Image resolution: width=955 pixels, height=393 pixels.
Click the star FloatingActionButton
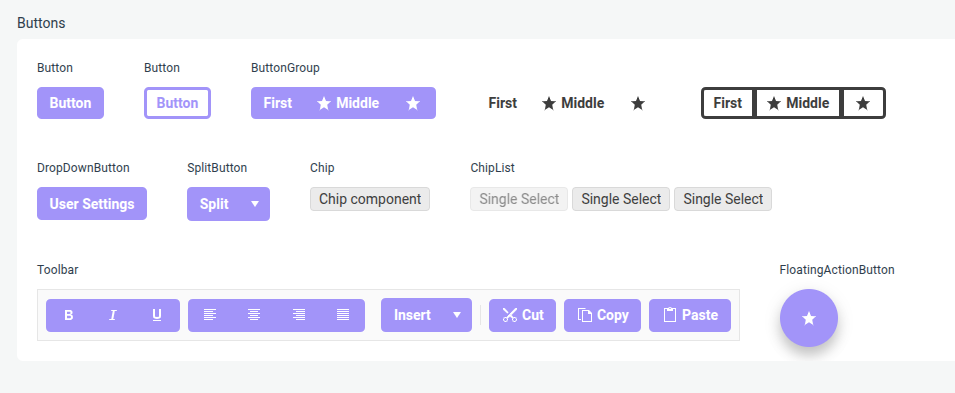click(x=809, y=318)
